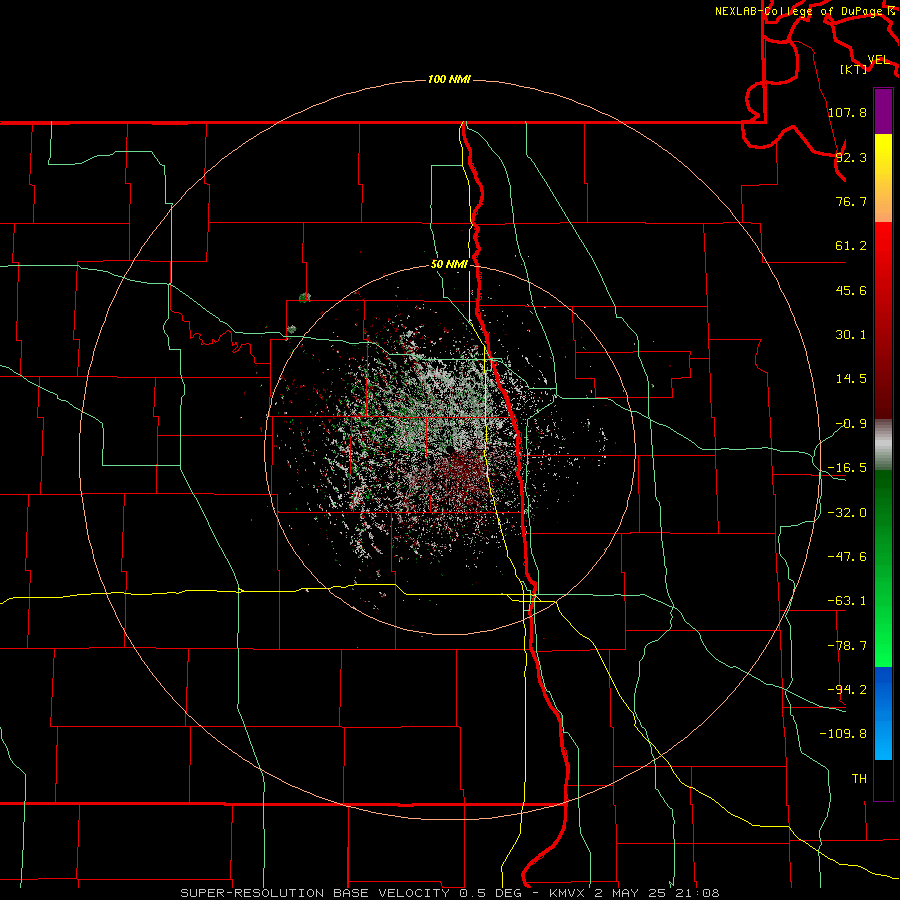Click the -47.6 velocity scale value

(847, 557)
